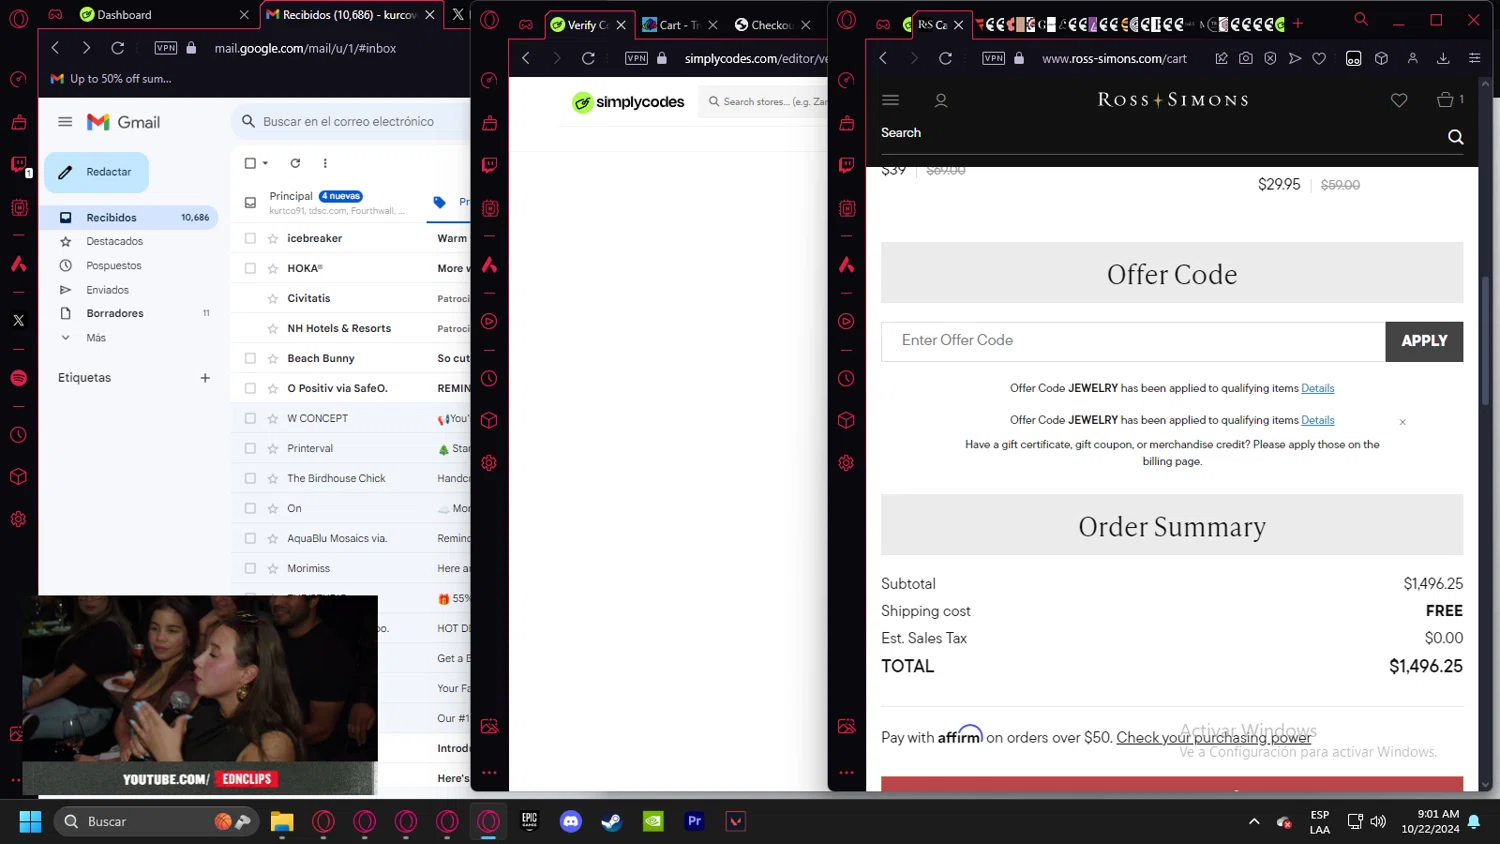Screen dimensions: 1500x844
Task: Select the Principal inbox tab
Action: (x=330, y=202)
